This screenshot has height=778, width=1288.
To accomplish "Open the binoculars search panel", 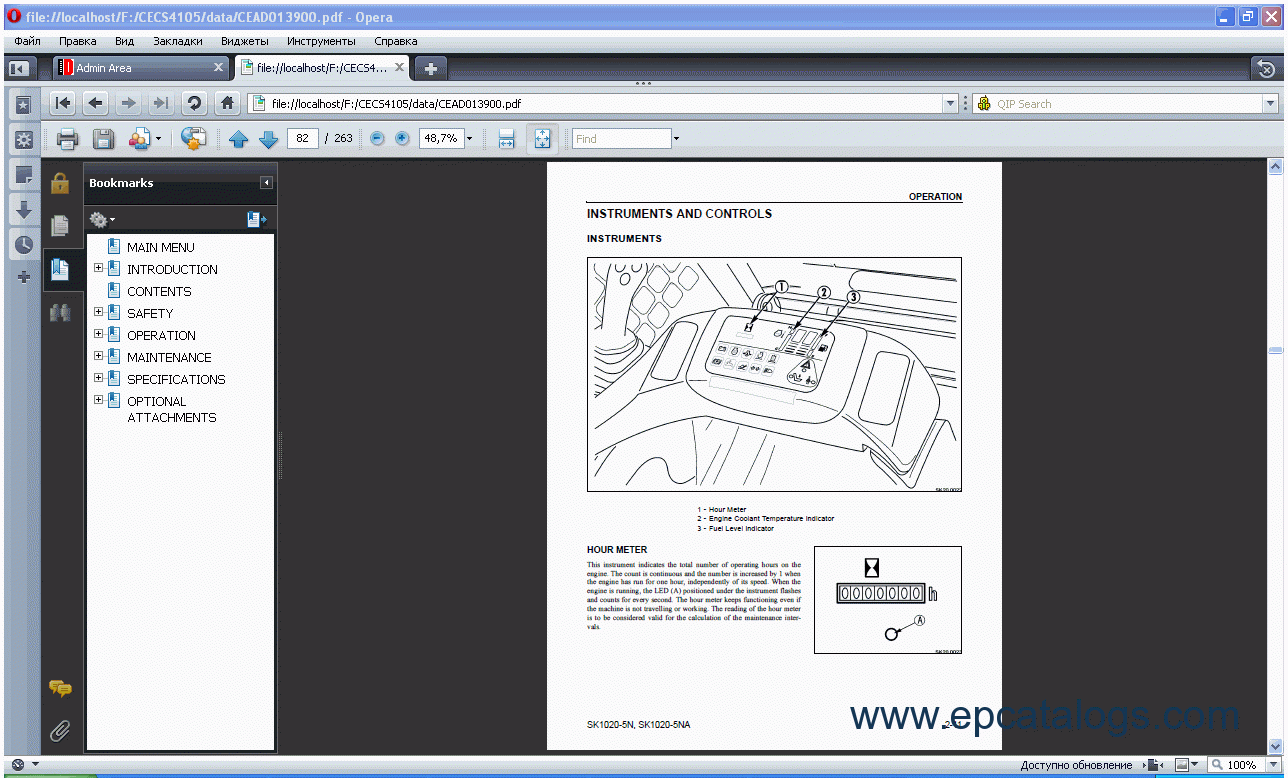I will point(60,312).
